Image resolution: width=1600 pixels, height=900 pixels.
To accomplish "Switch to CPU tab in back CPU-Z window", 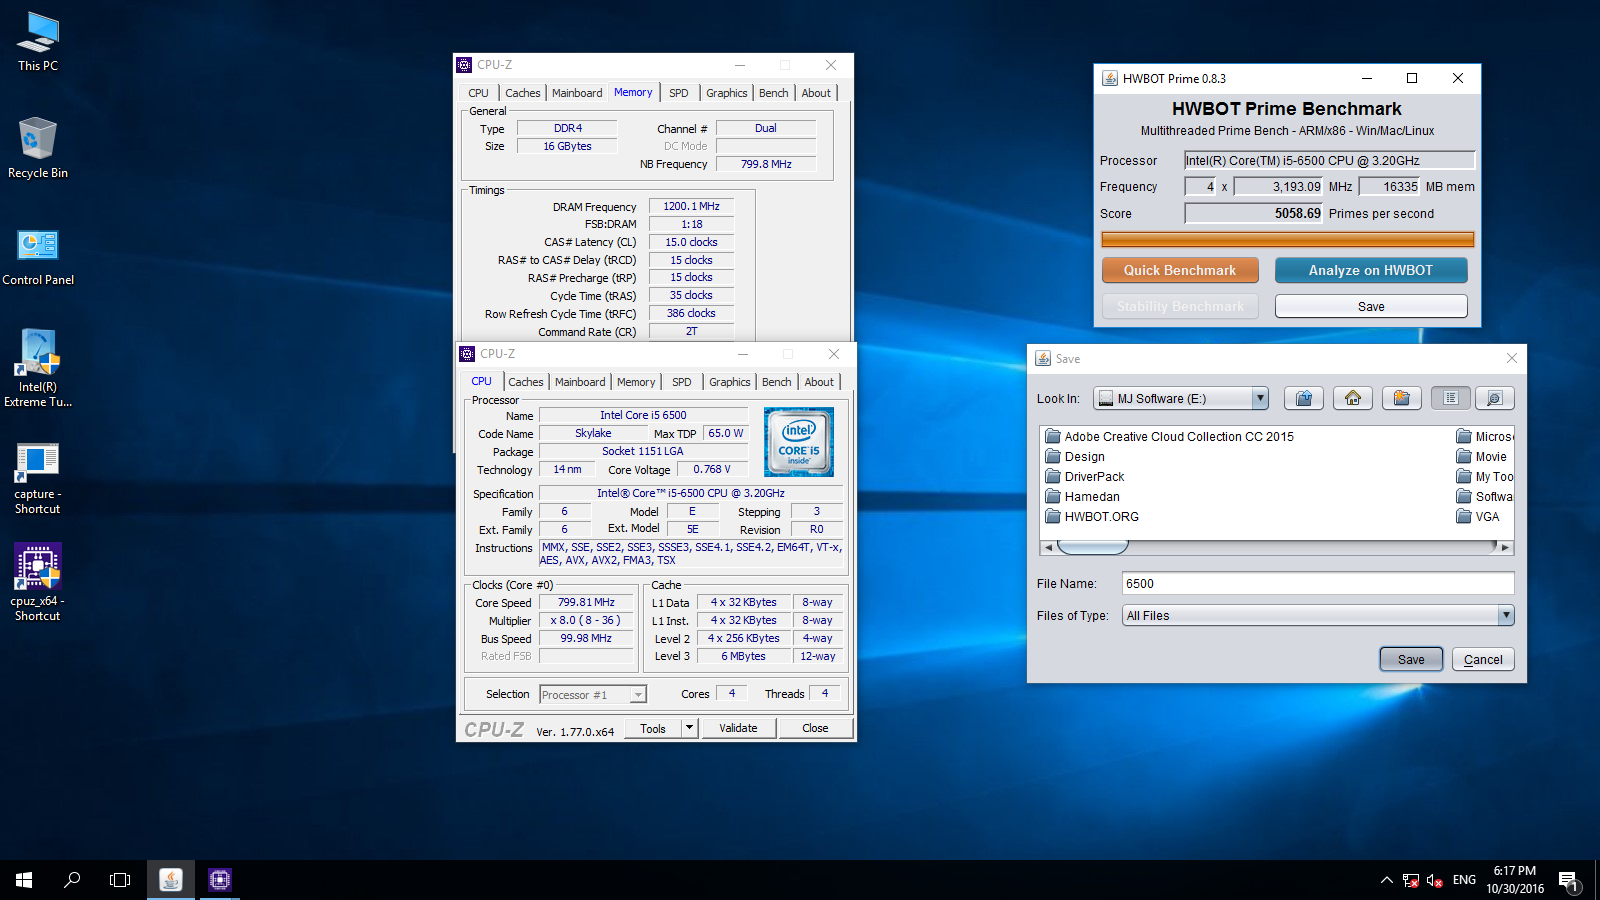I will pyautogui.click(x=479, y=93).
